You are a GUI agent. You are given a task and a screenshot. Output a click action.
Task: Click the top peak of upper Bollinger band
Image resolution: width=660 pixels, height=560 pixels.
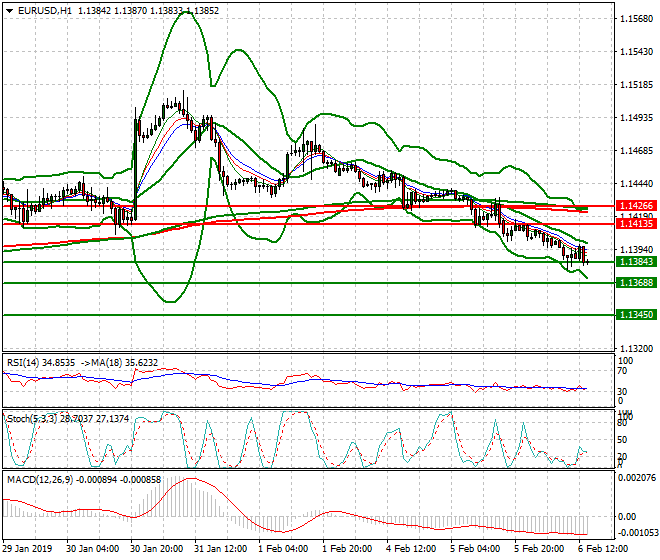(x=184, y=13)
